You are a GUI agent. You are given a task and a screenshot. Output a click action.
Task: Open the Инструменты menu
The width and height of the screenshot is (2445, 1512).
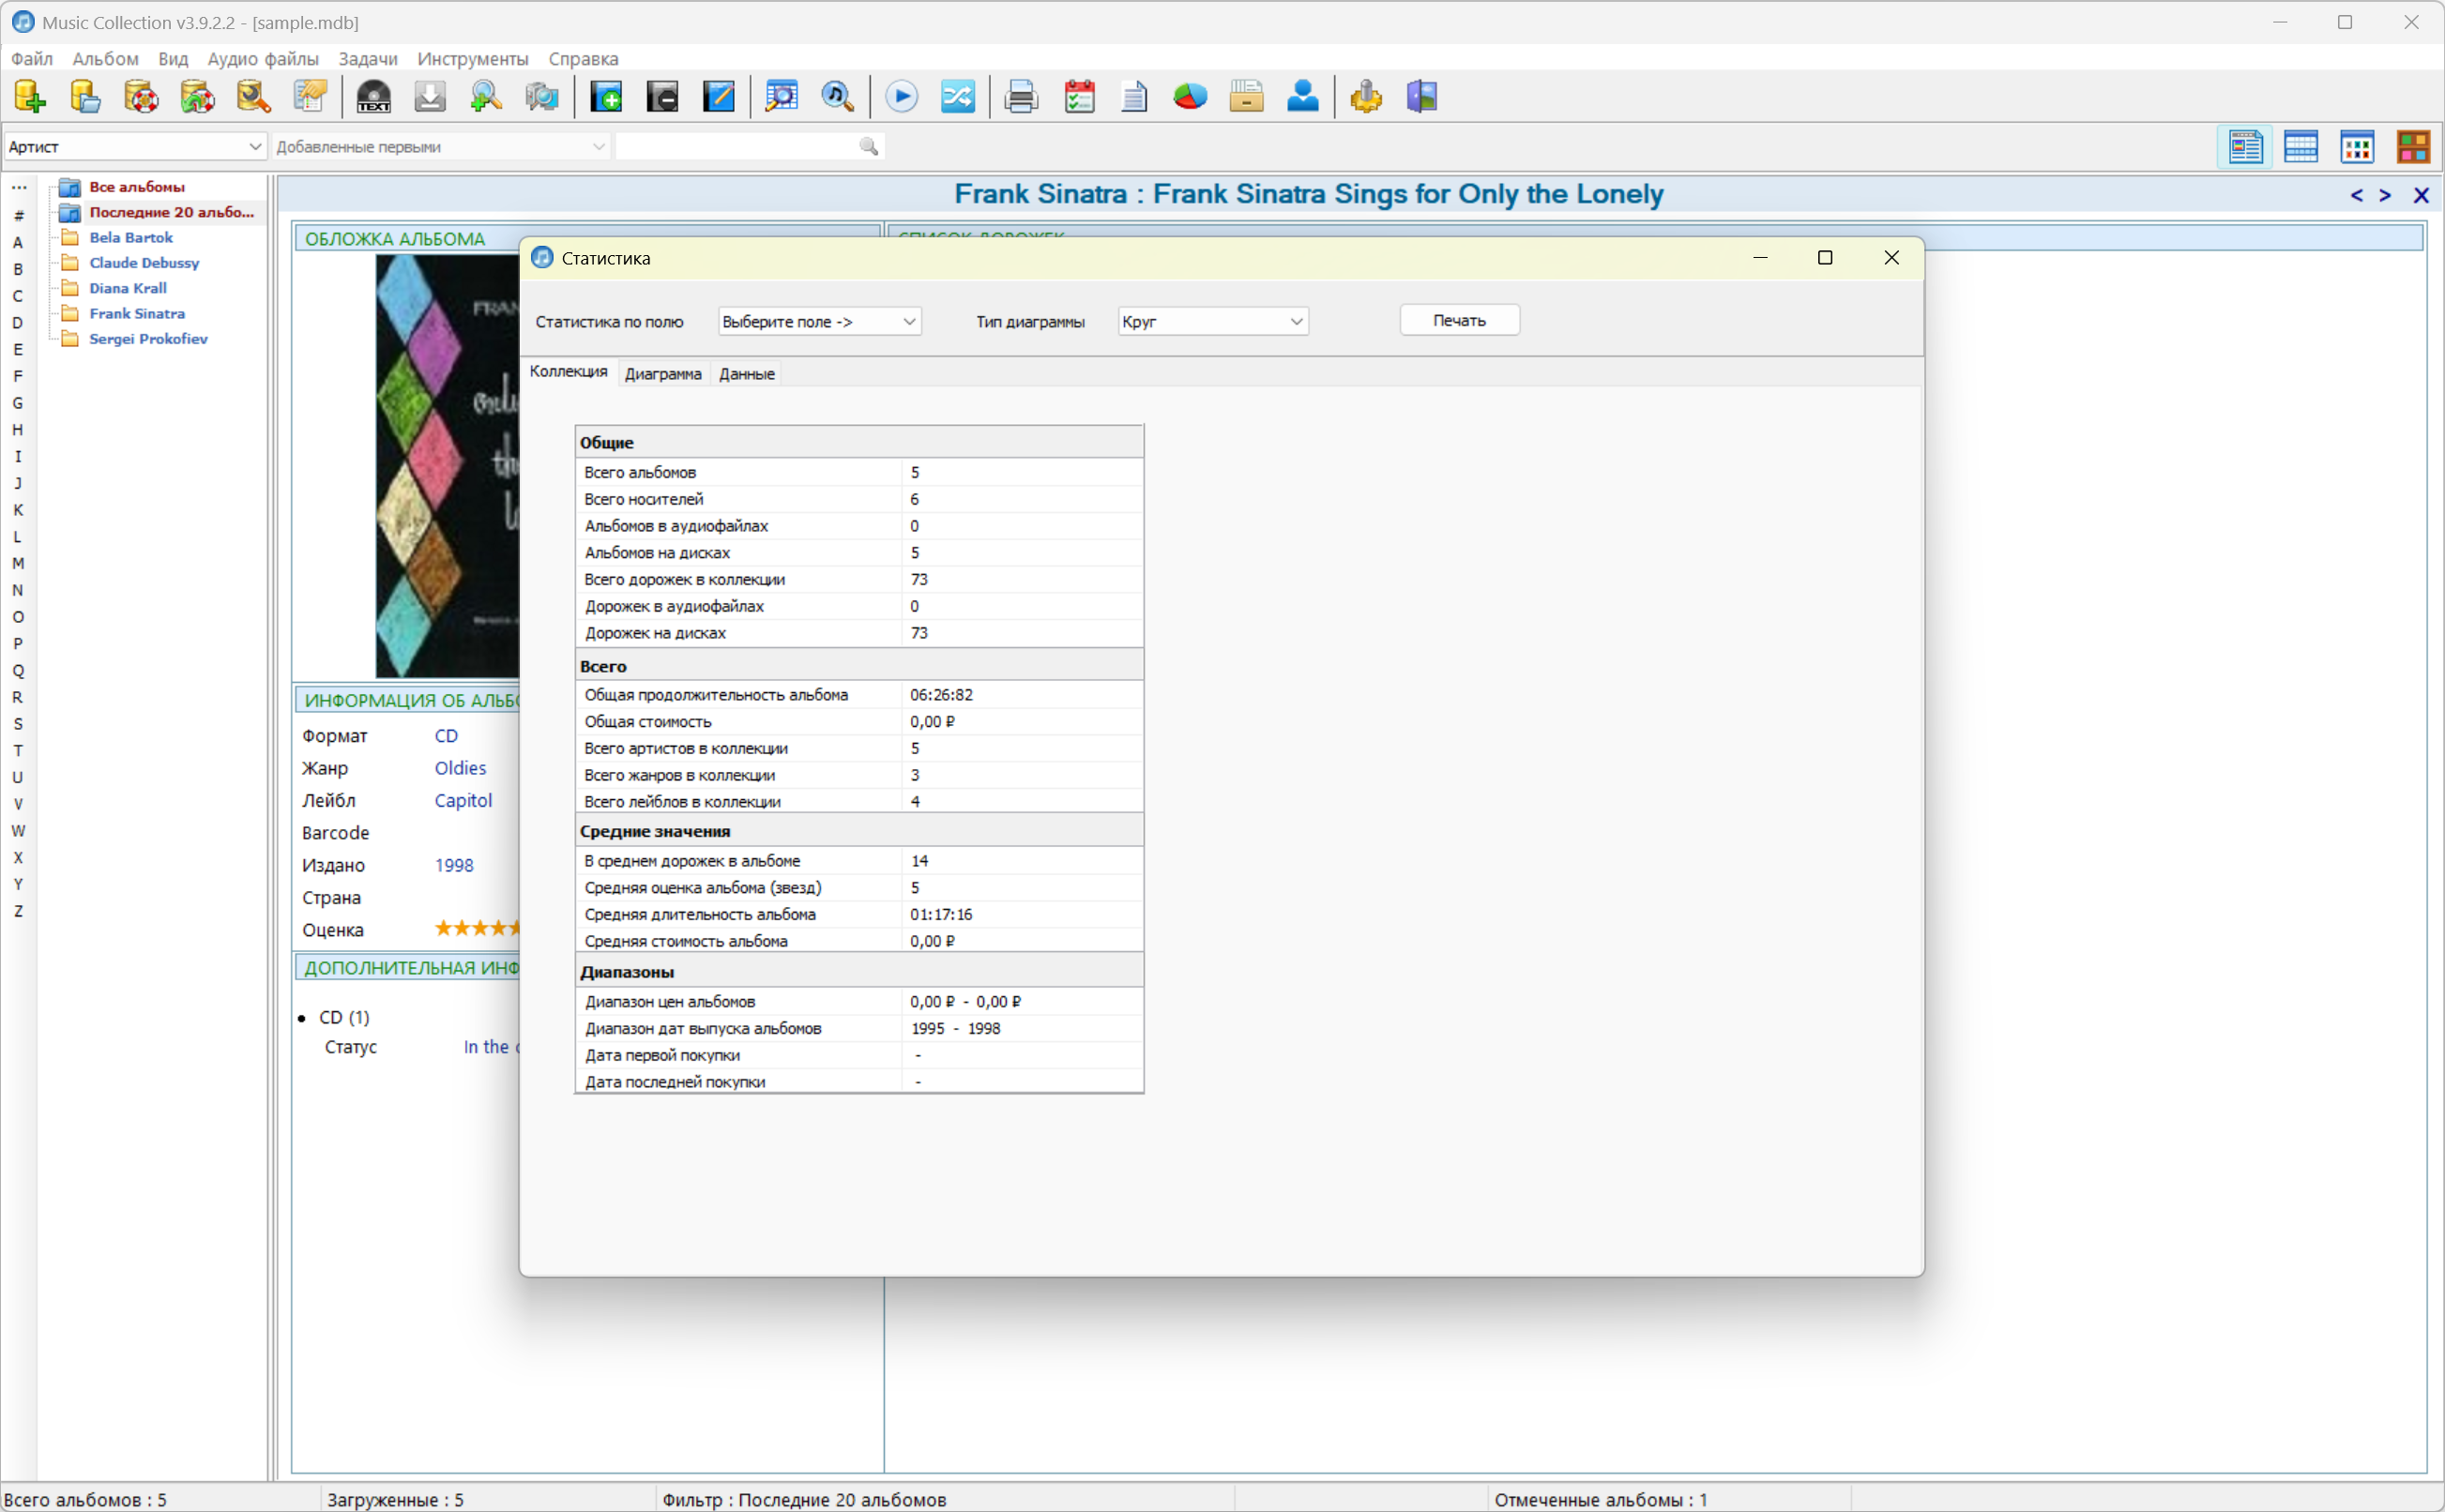(472, 59)
